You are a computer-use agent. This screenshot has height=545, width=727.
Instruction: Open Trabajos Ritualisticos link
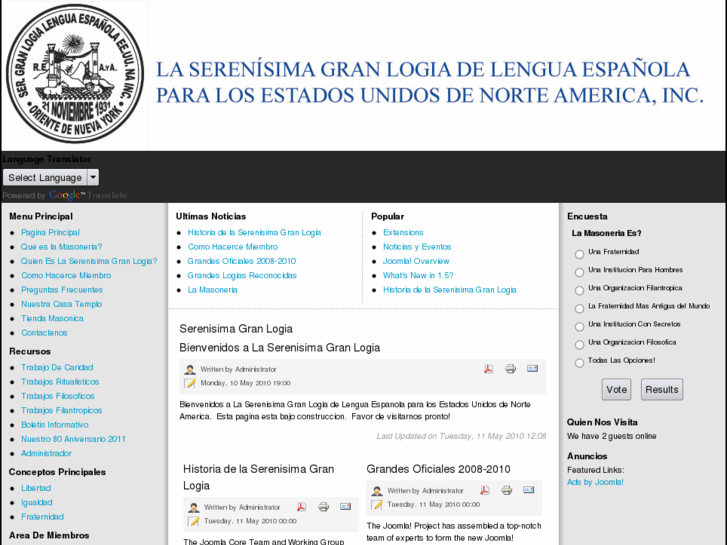(60, 382)
